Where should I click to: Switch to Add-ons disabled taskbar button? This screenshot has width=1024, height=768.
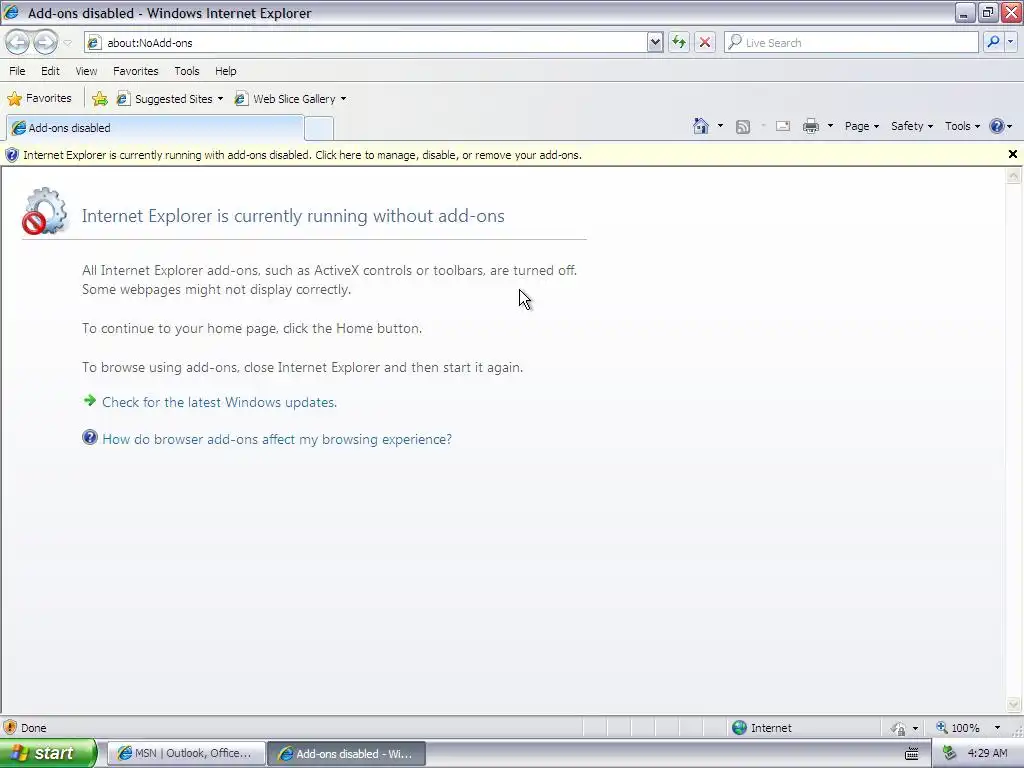347,754
